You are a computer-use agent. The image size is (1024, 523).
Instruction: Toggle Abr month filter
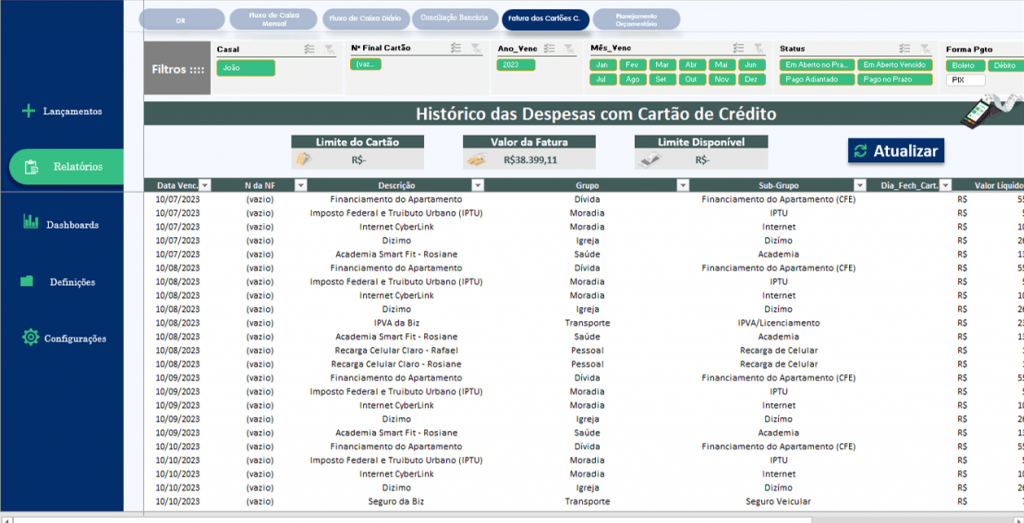692,65
